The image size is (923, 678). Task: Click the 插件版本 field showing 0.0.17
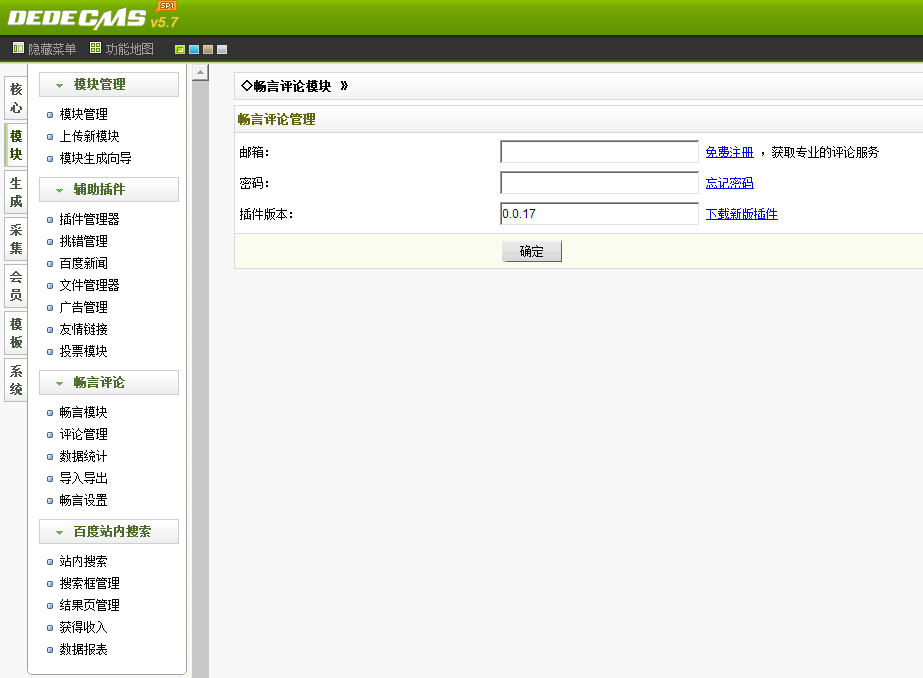(x=599, y=214)
